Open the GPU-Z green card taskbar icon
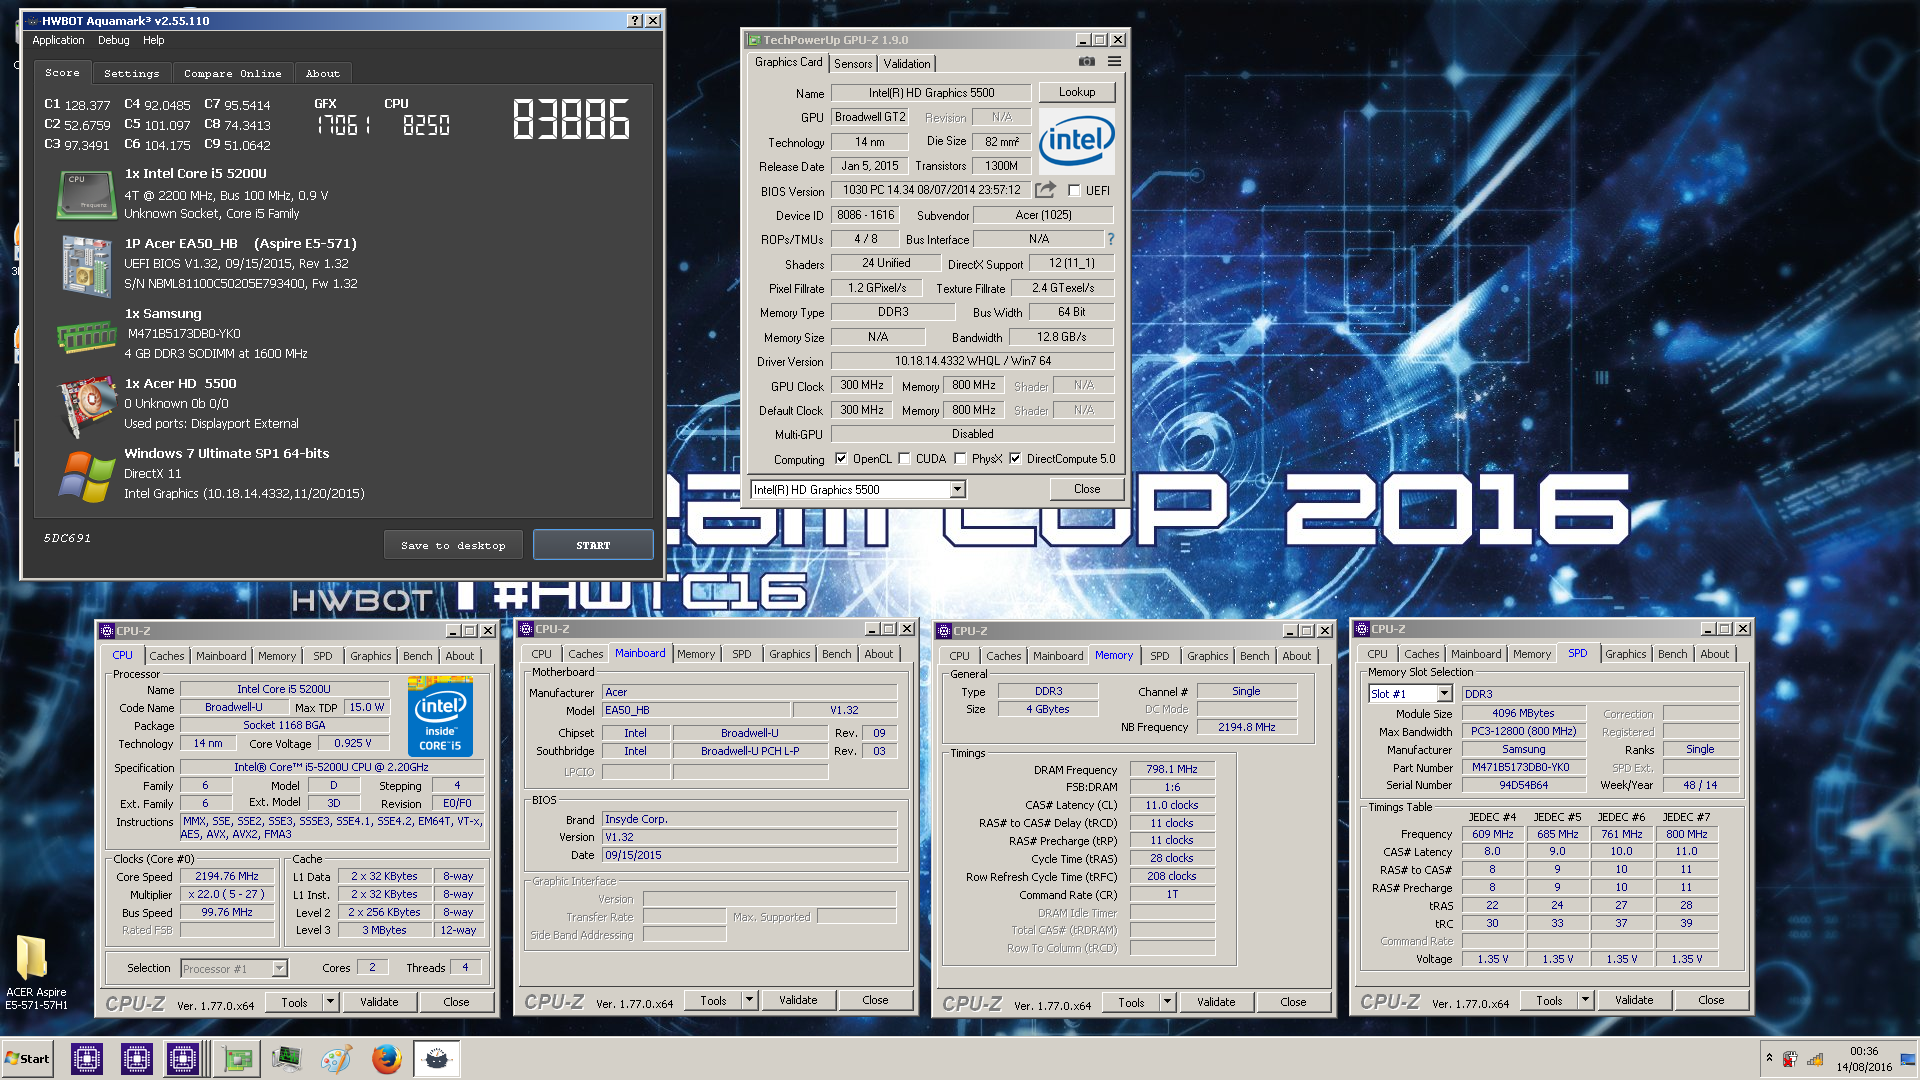This screenshot has height=1080, width=1920. [238, 1058]
